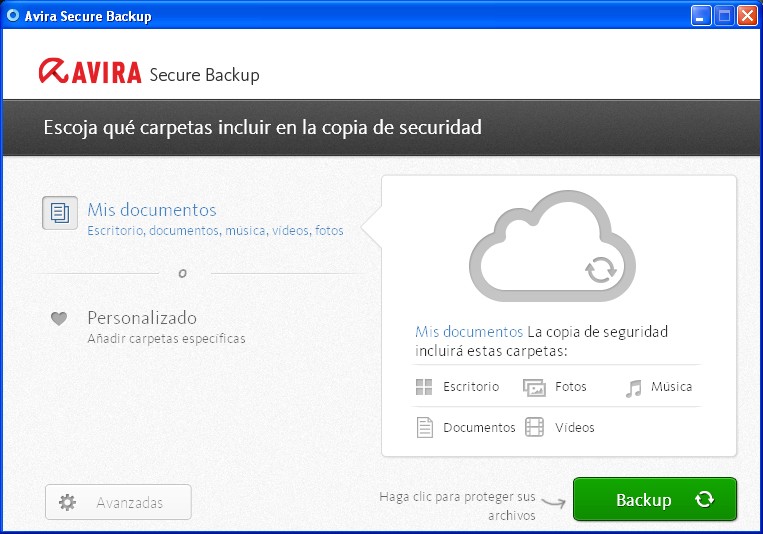Select the Mis documentos option title

(152, 210)
